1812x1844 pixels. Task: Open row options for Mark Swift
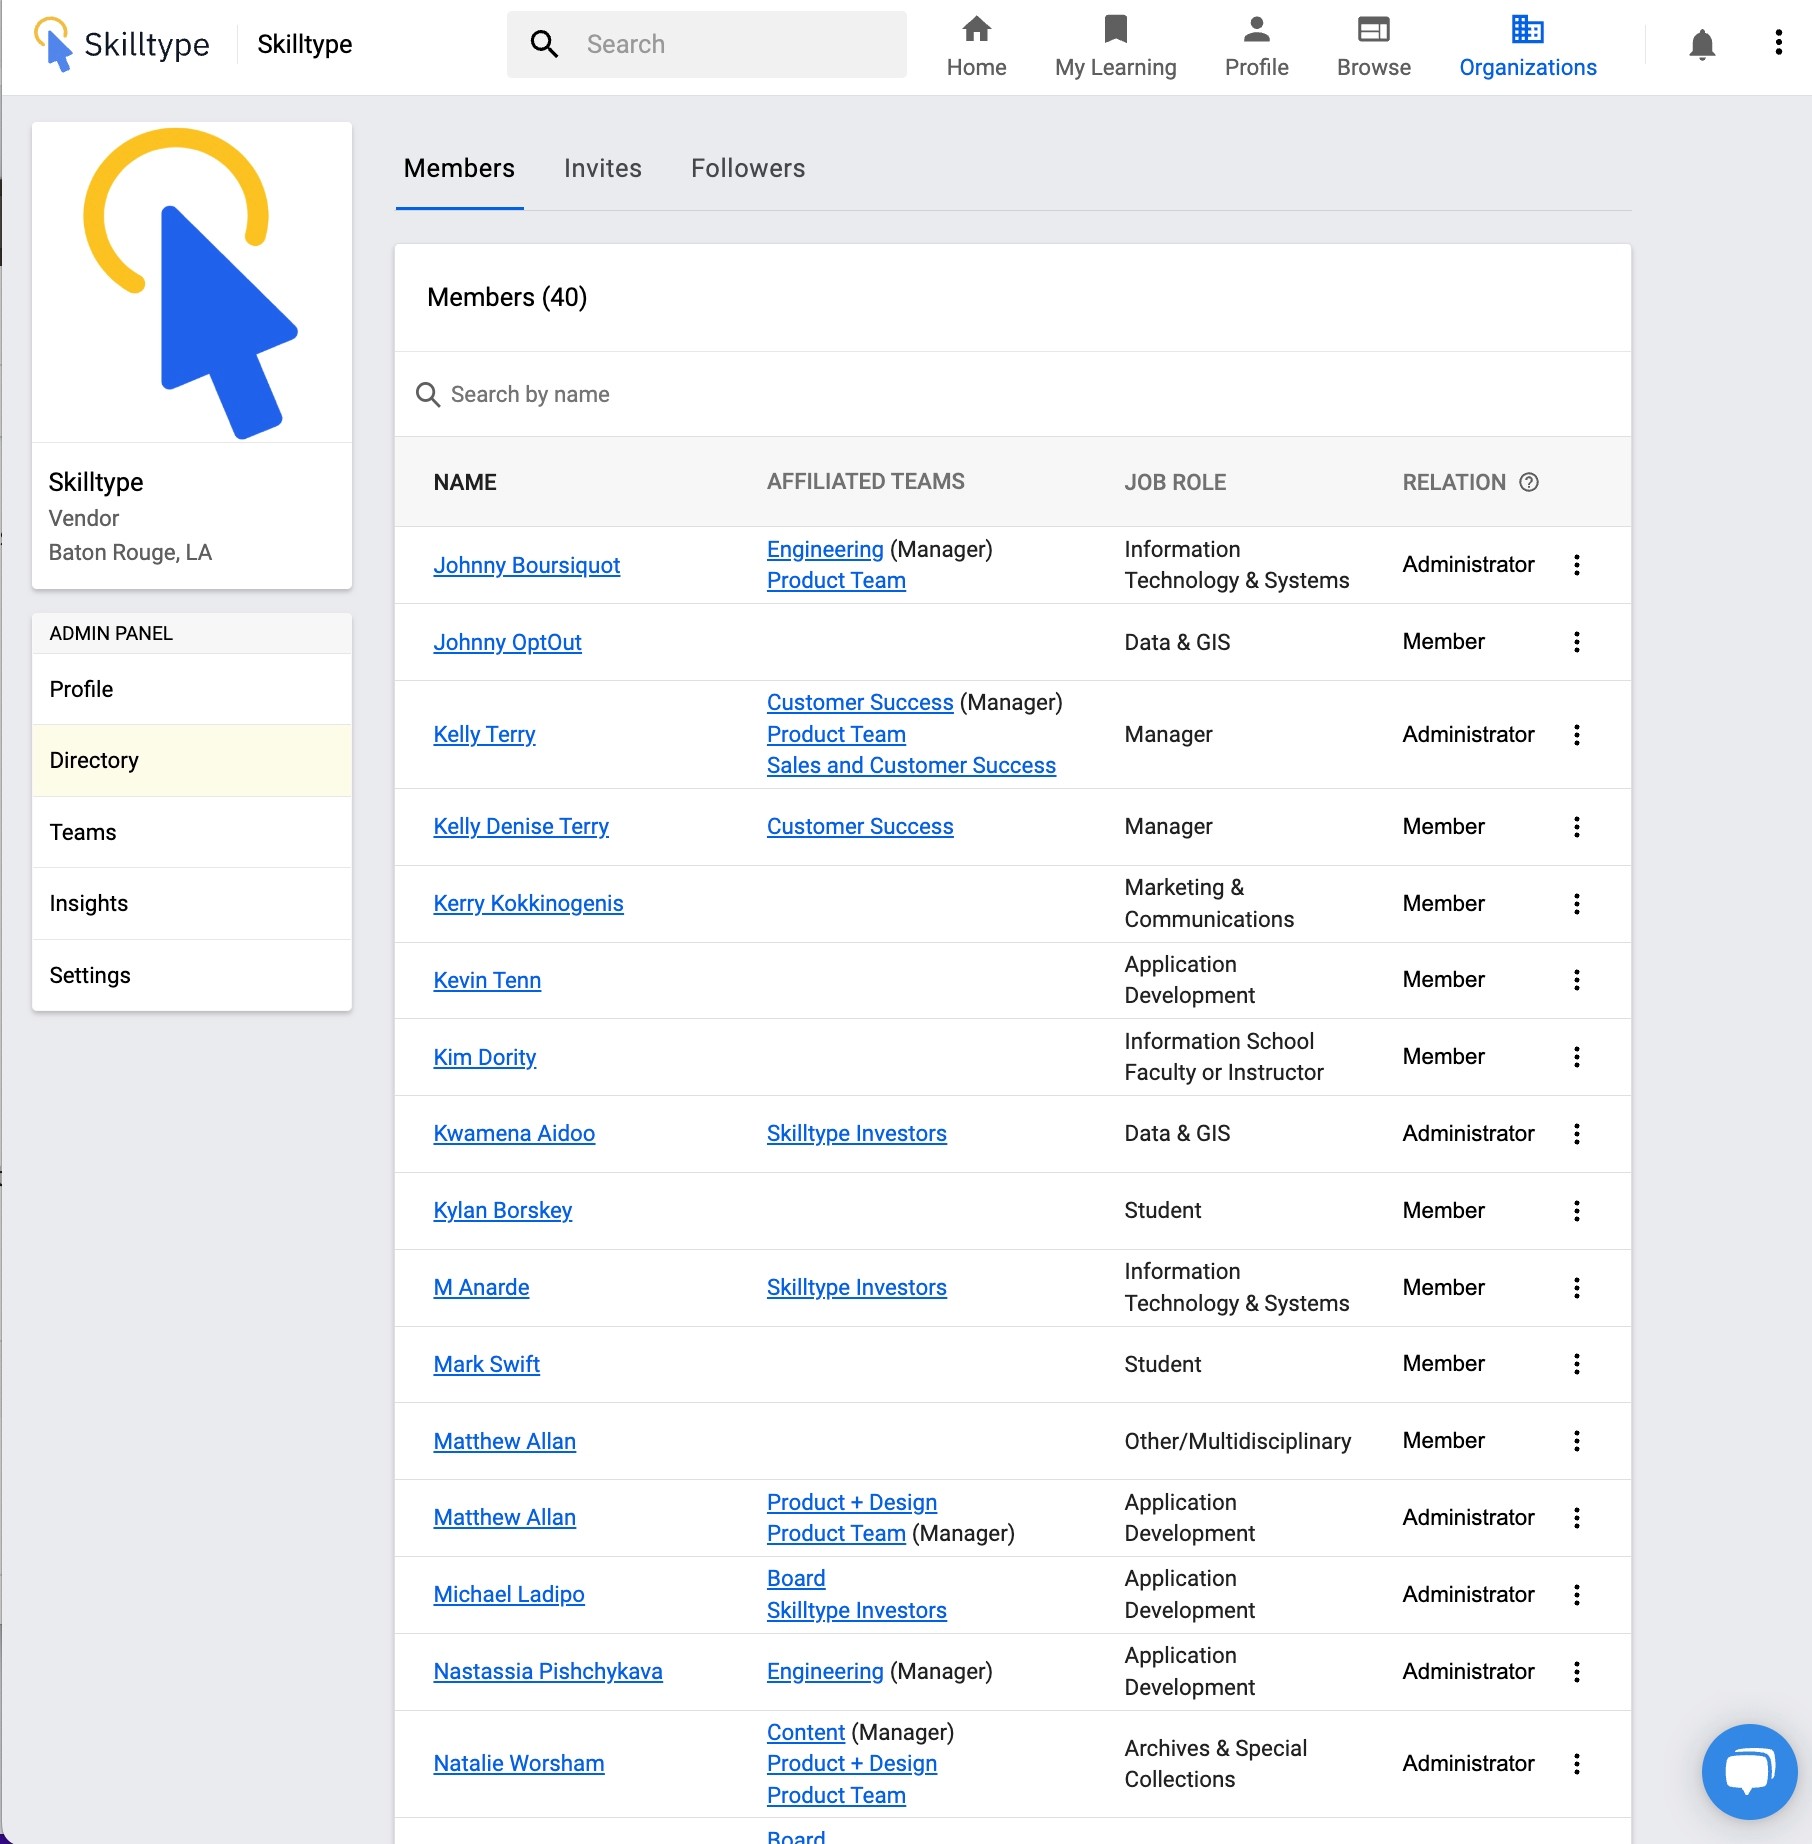coord(1577,1364)
